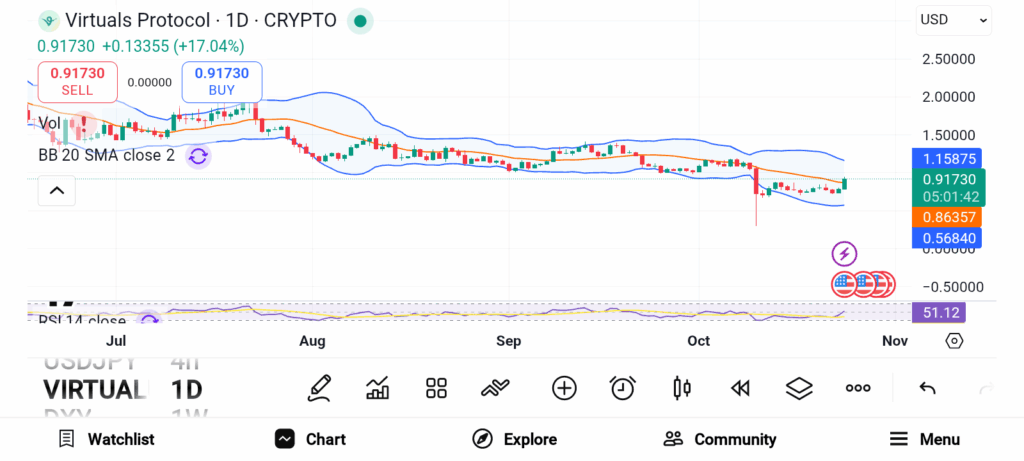Toggle the green market status indicator

coord(362,20)
